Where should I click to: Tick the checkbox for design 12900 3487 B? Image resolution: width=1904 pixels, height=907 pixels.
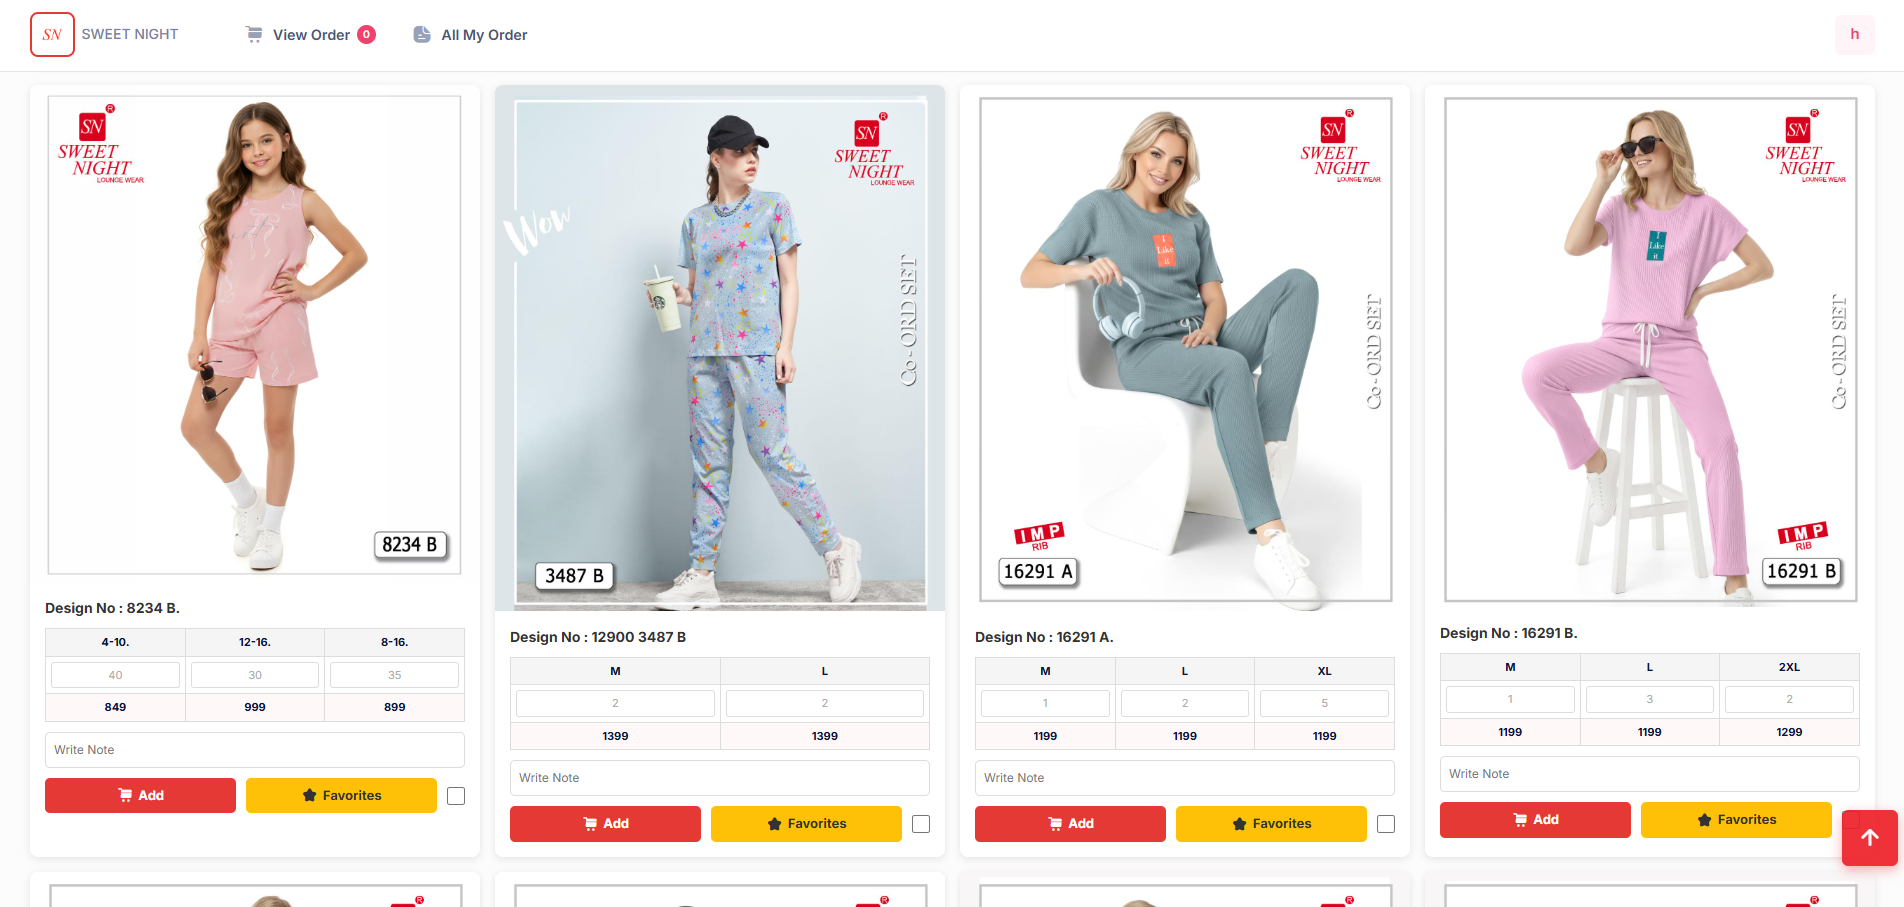pyautogui.click(x=921, y=824)
